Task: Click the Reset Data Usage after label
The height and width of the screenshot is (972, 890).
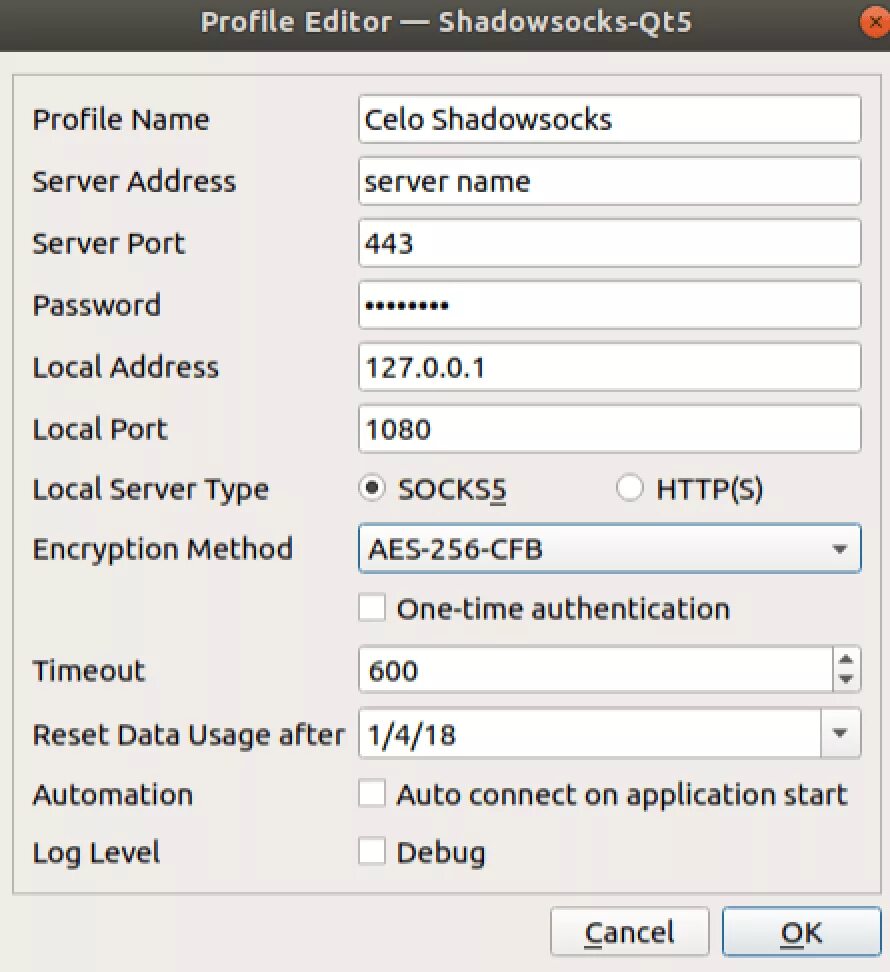Action: (188, 735)
